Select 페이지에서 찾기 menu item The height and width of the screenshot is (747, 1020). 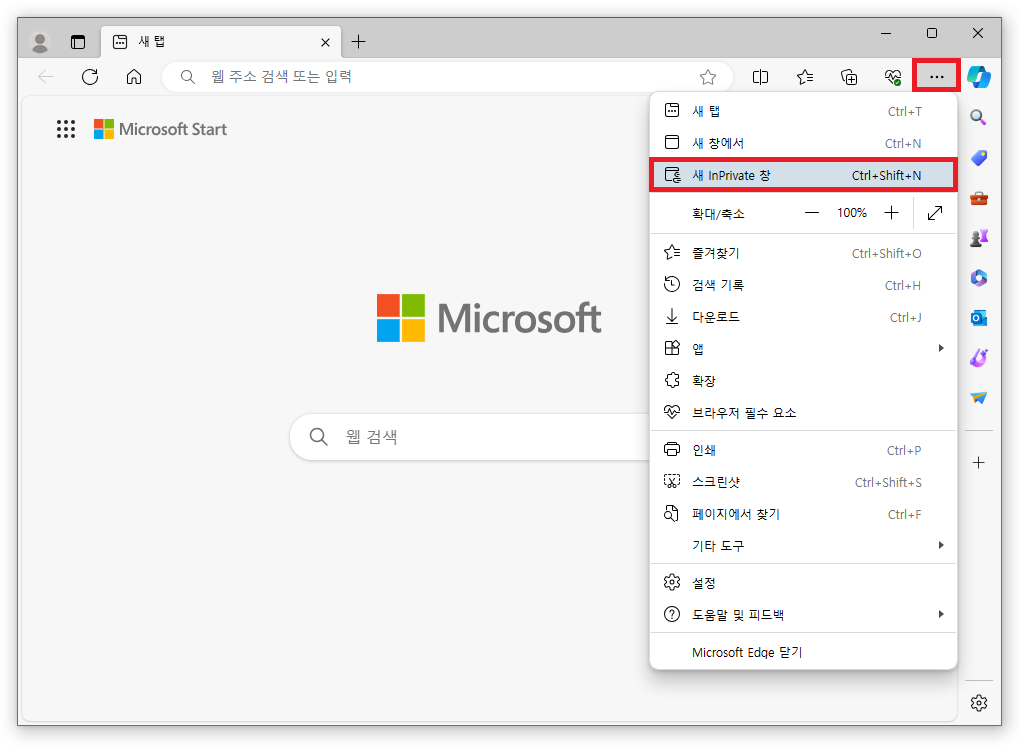pyautogui.click(x=803, y=514)
